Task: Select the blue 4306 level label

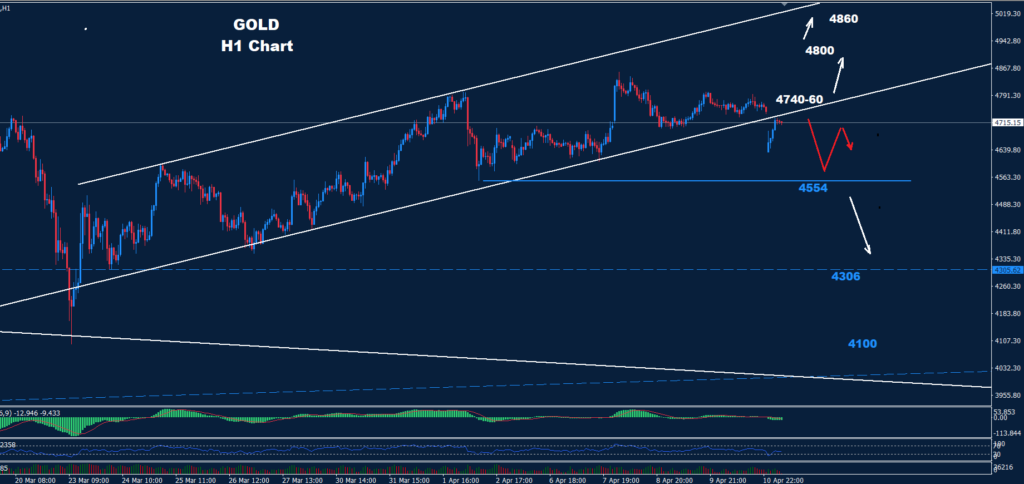Action: [845, 277]
